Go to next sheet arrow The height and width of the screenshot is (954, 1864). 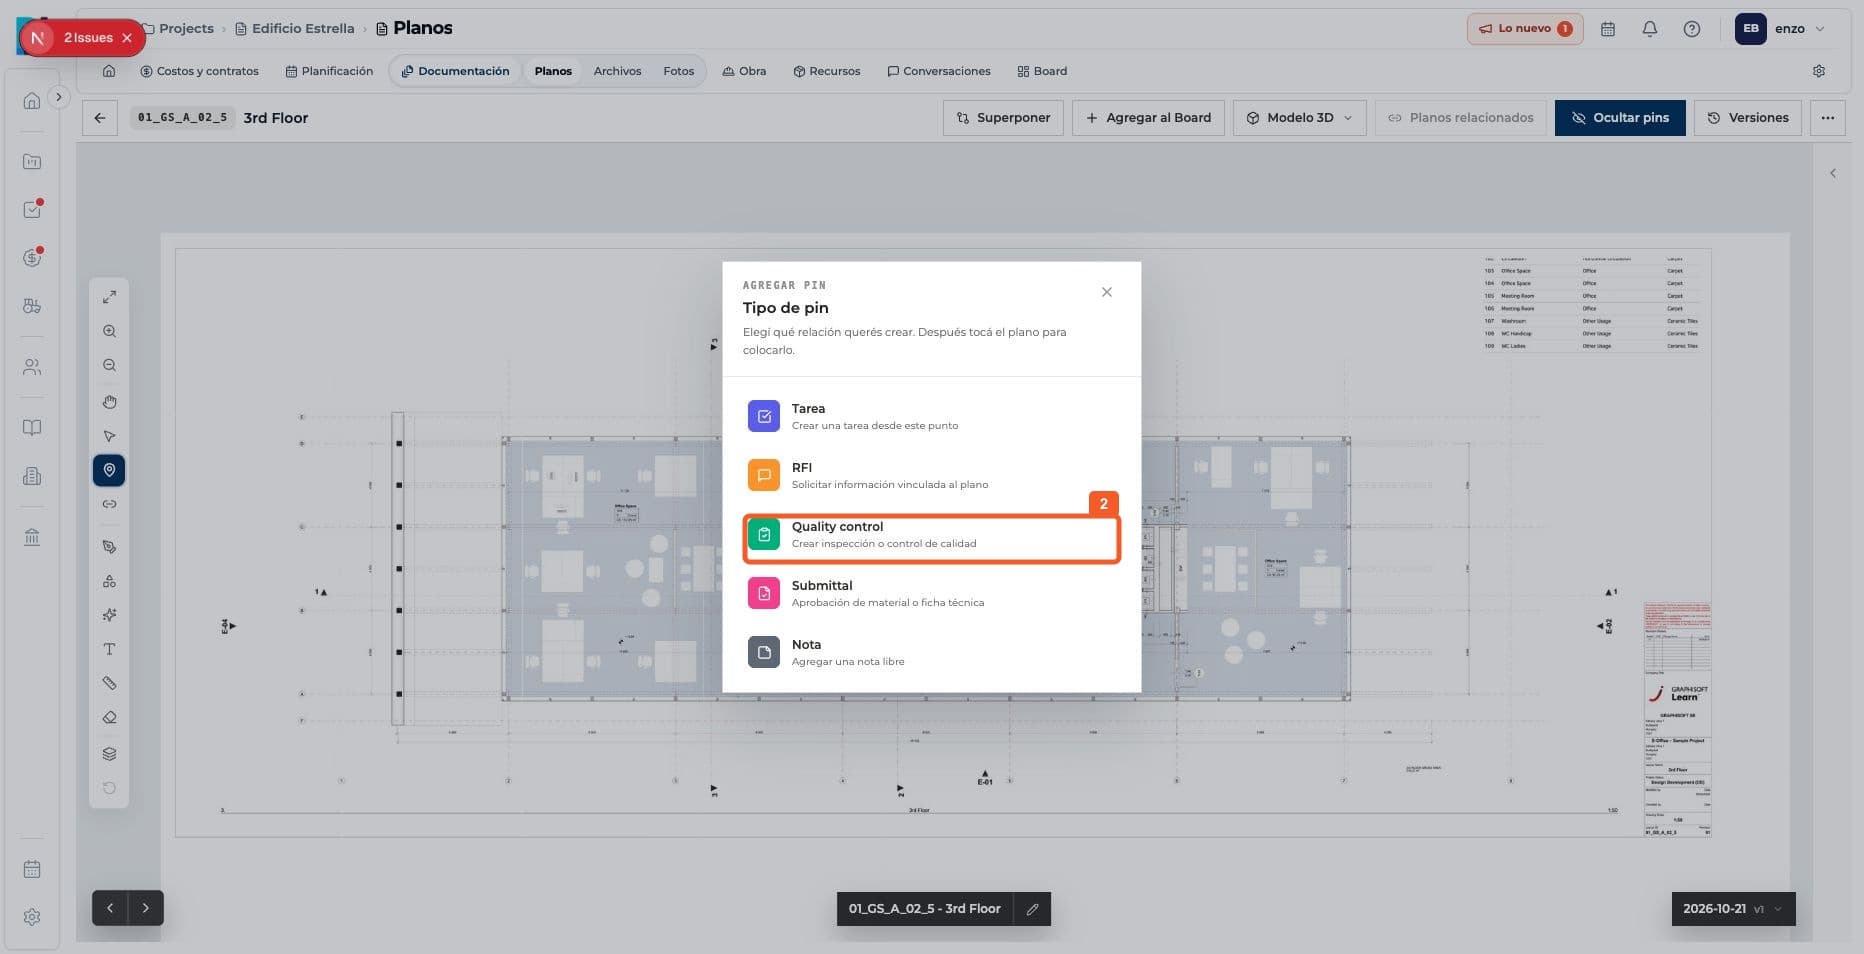(x=146, y=908)
